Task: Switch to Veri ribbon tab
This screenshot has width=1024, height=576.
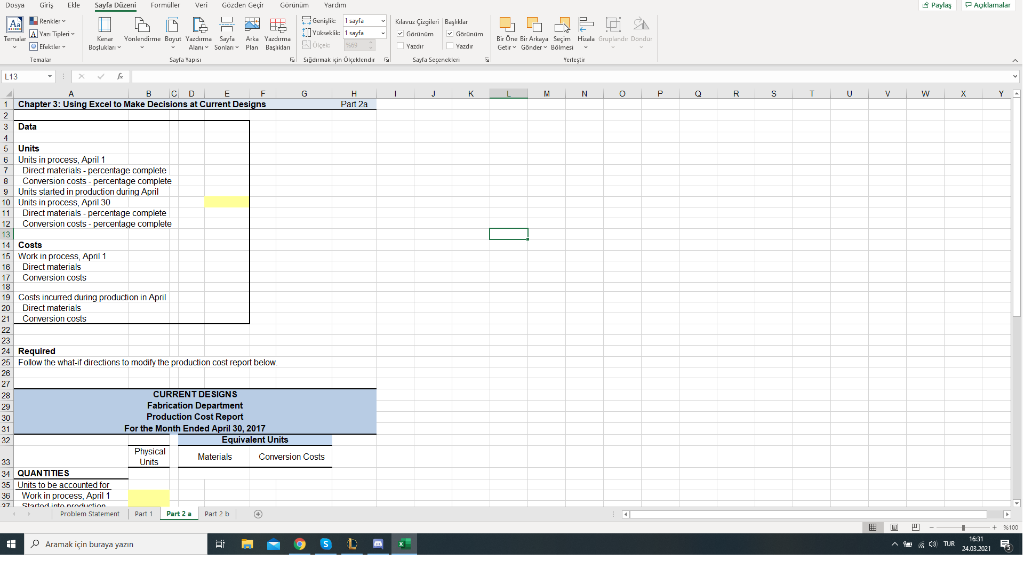Action: click(x=201, y=5)
